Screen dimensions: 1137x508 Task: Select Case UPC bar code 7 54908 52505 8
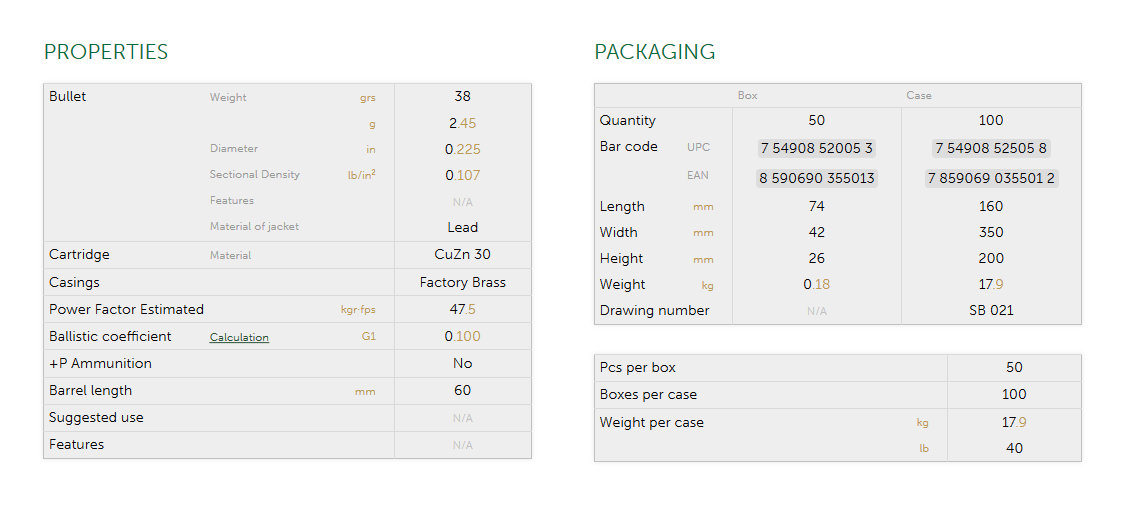coord(991,148)
